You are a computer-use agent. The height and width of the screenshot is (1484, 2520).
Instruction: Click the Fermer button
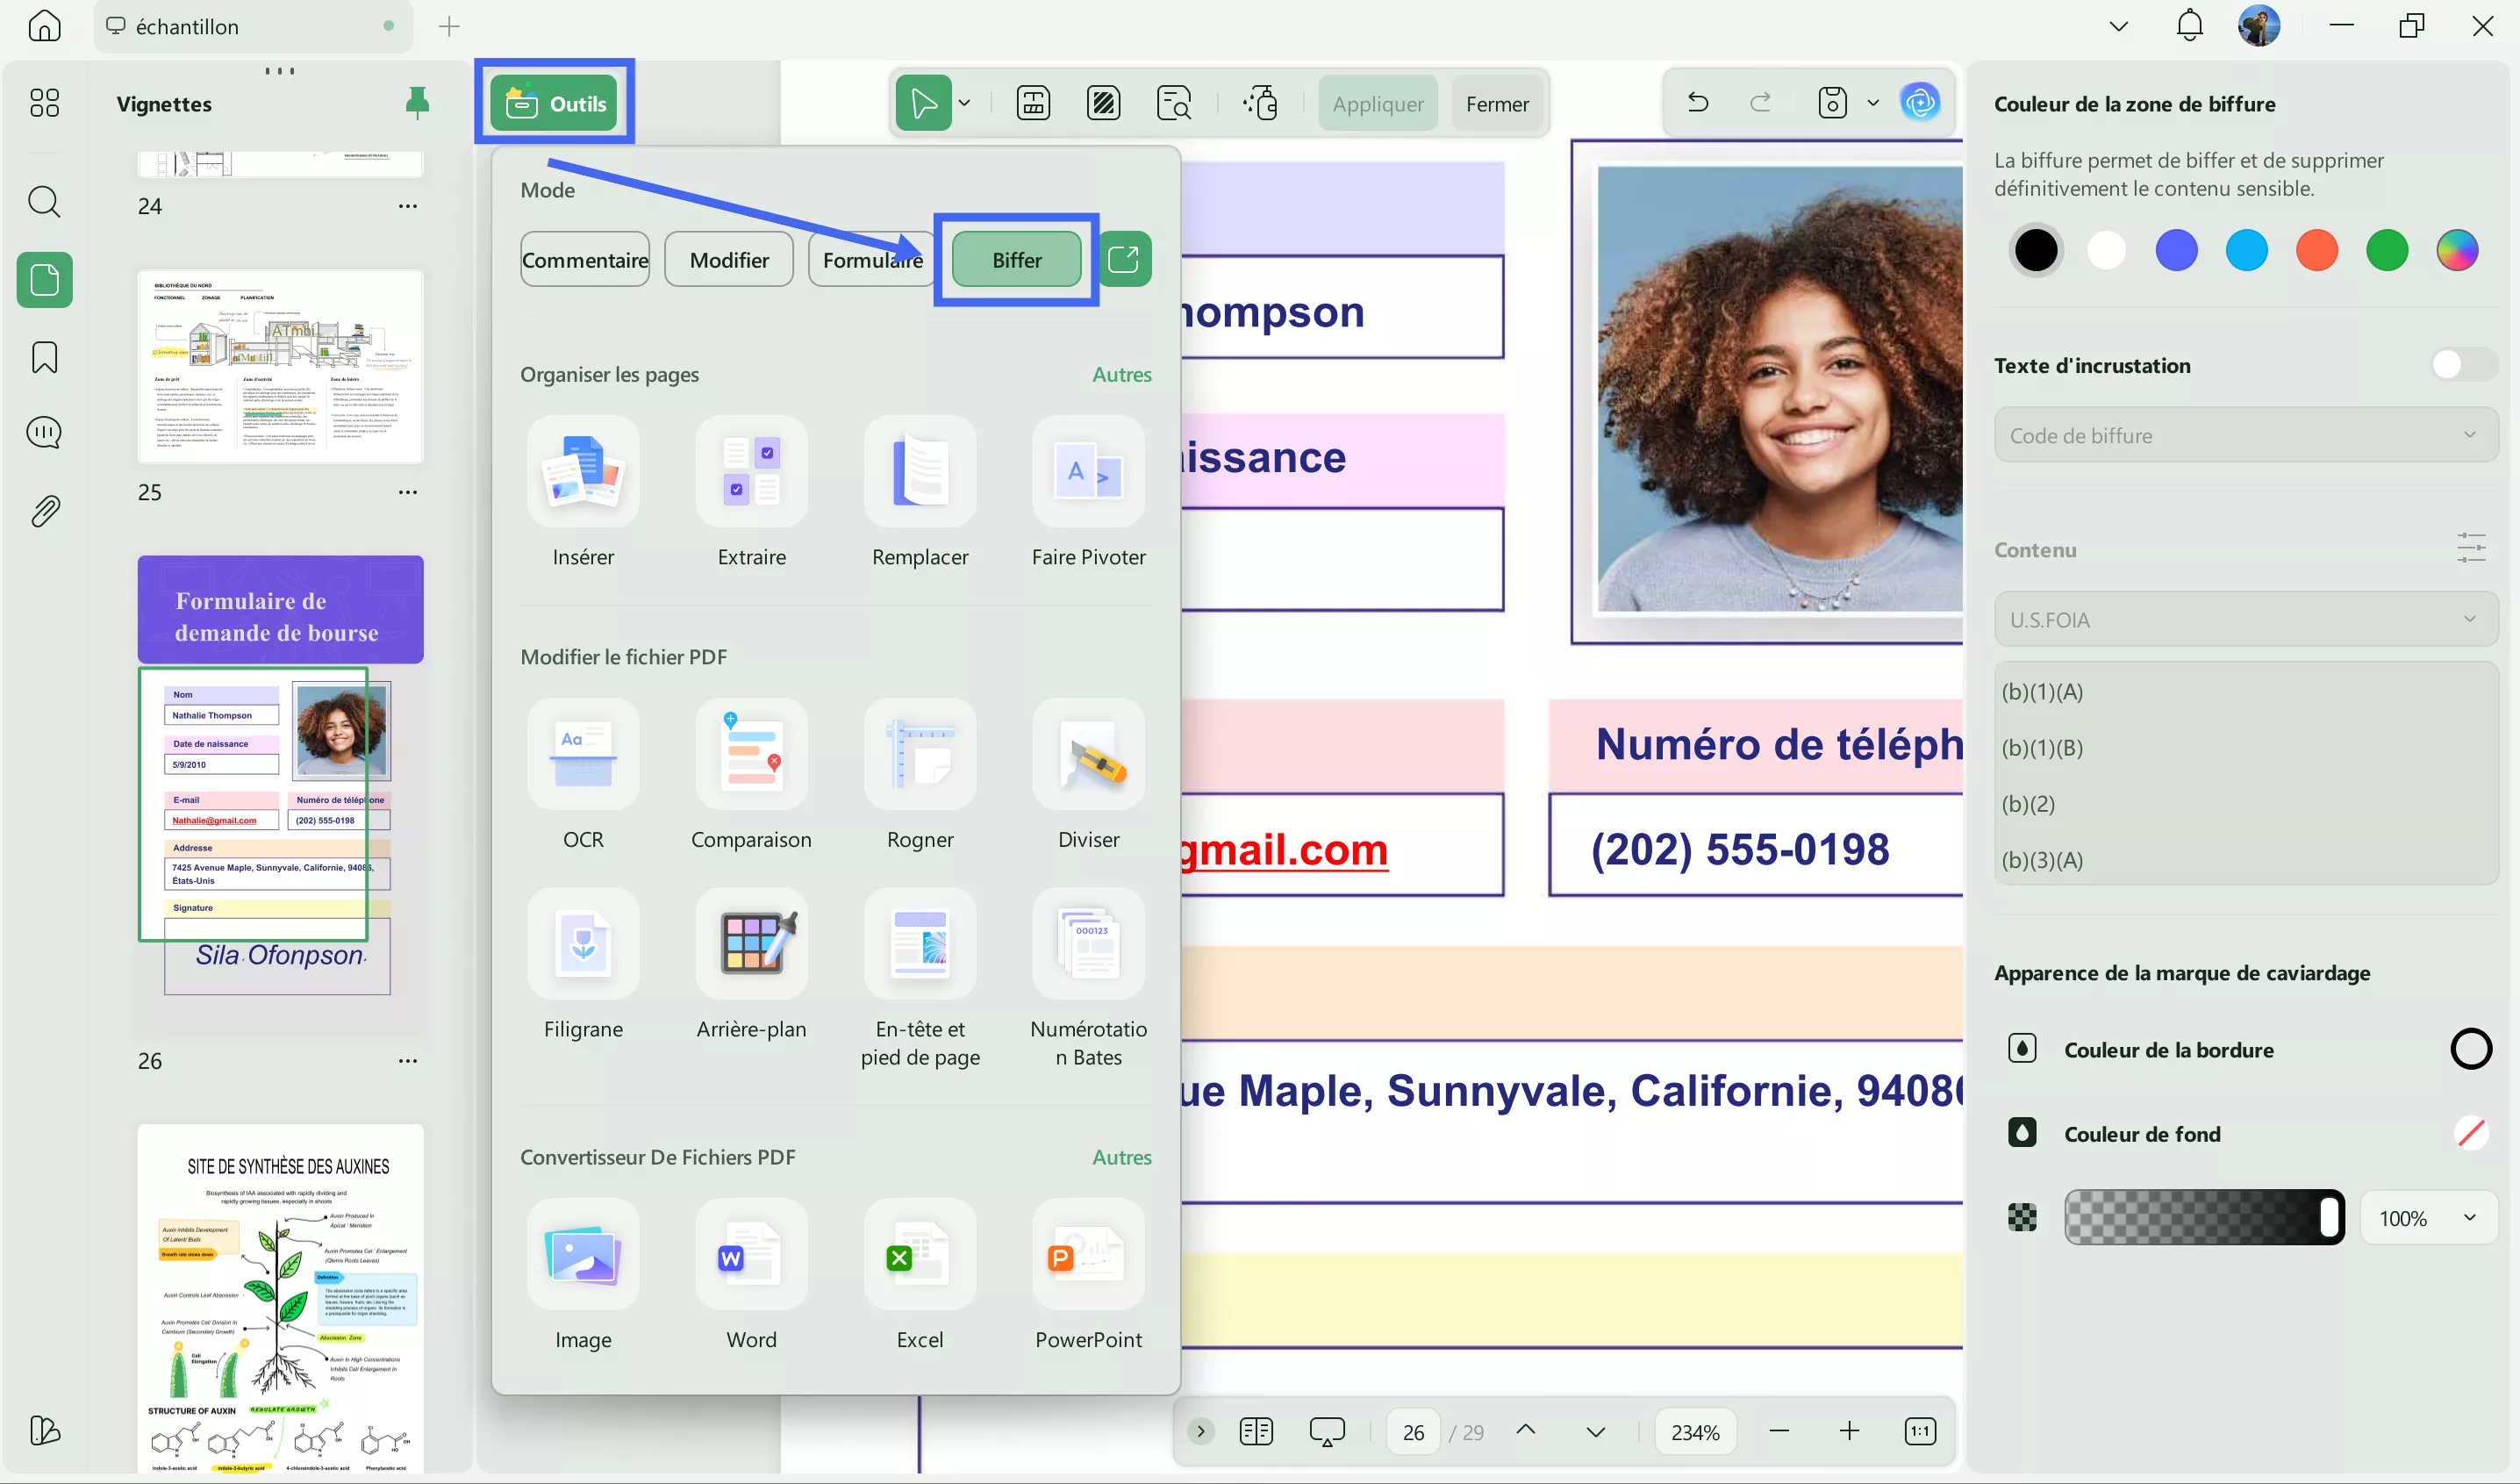tap(1496, 104)
